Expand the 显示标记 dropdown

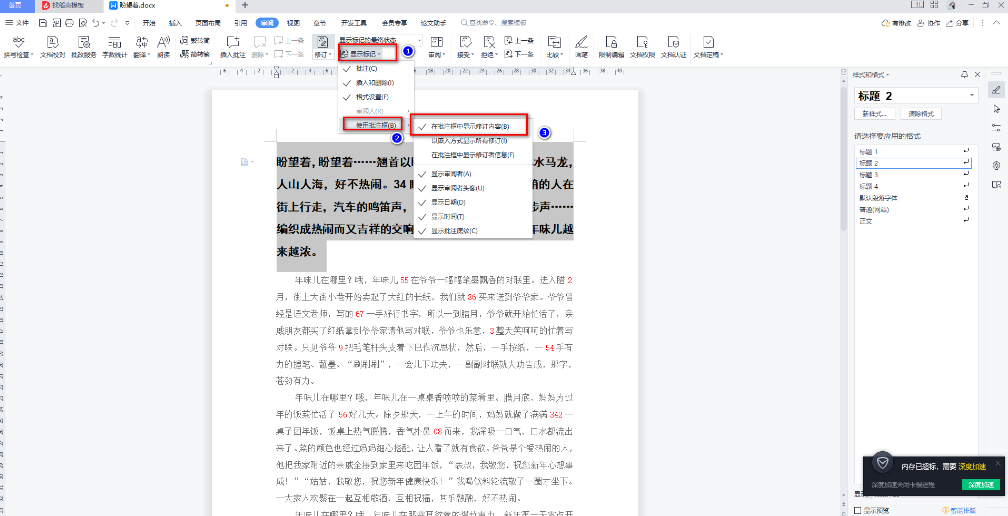click(x=363, y=53)
